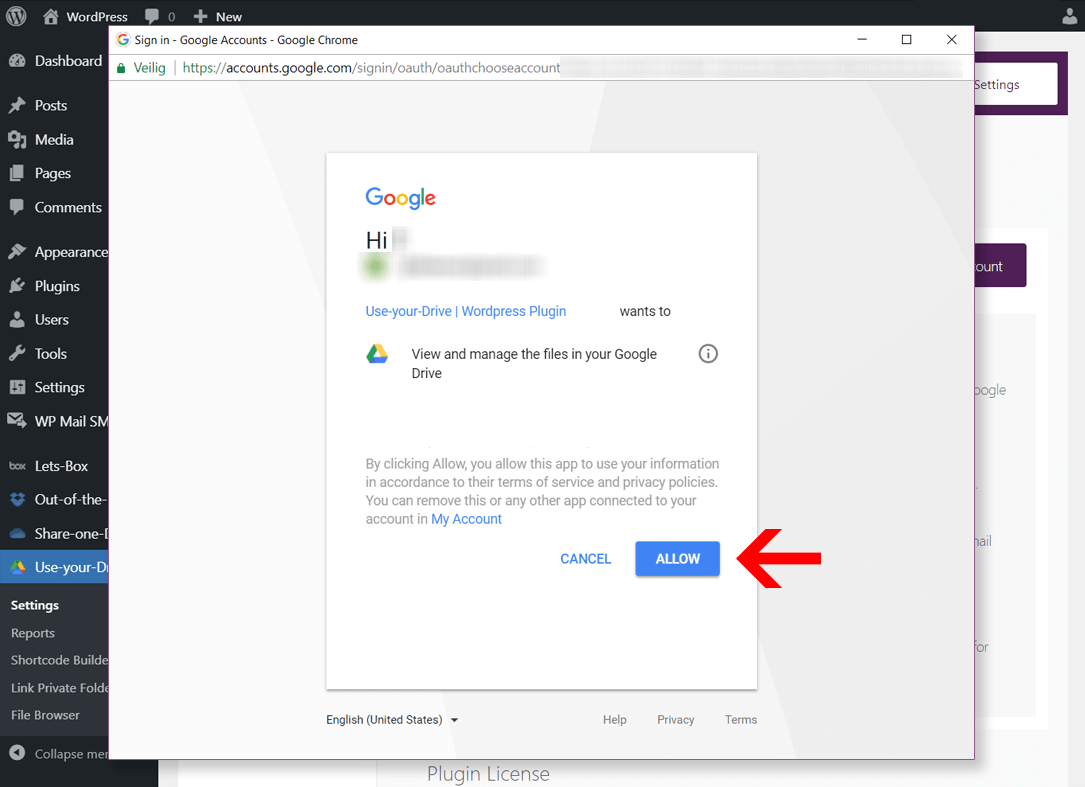Viewport: 1085px width, 787px height.
Task: Open Link Private Folders submenu item
Action: (60, 688)
